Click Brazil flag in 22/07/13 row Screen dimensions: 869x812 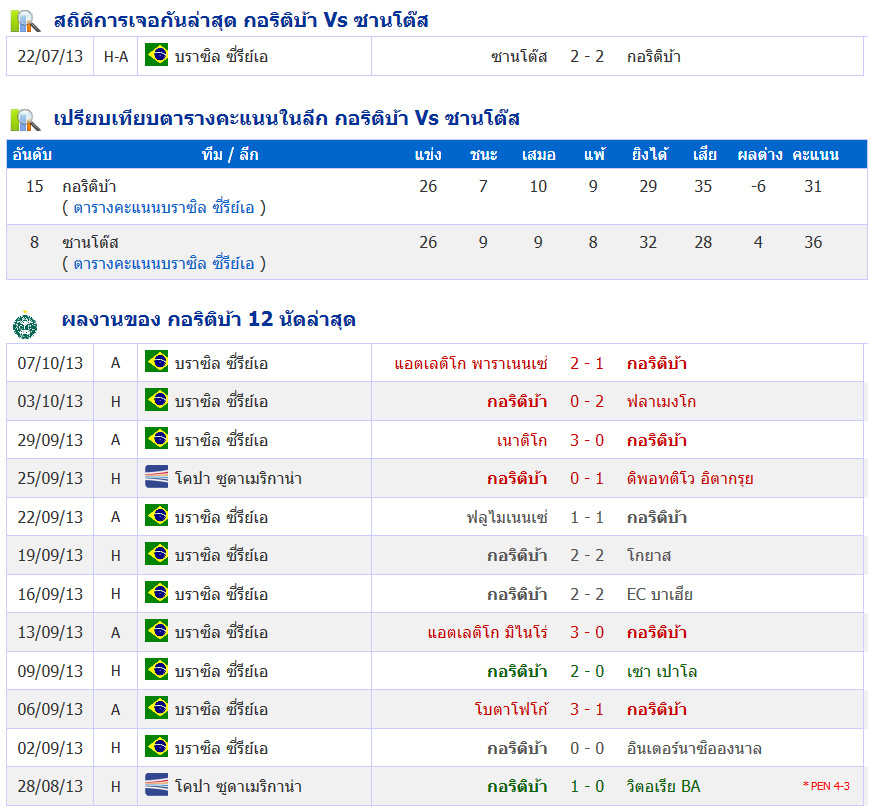[156, 55]
